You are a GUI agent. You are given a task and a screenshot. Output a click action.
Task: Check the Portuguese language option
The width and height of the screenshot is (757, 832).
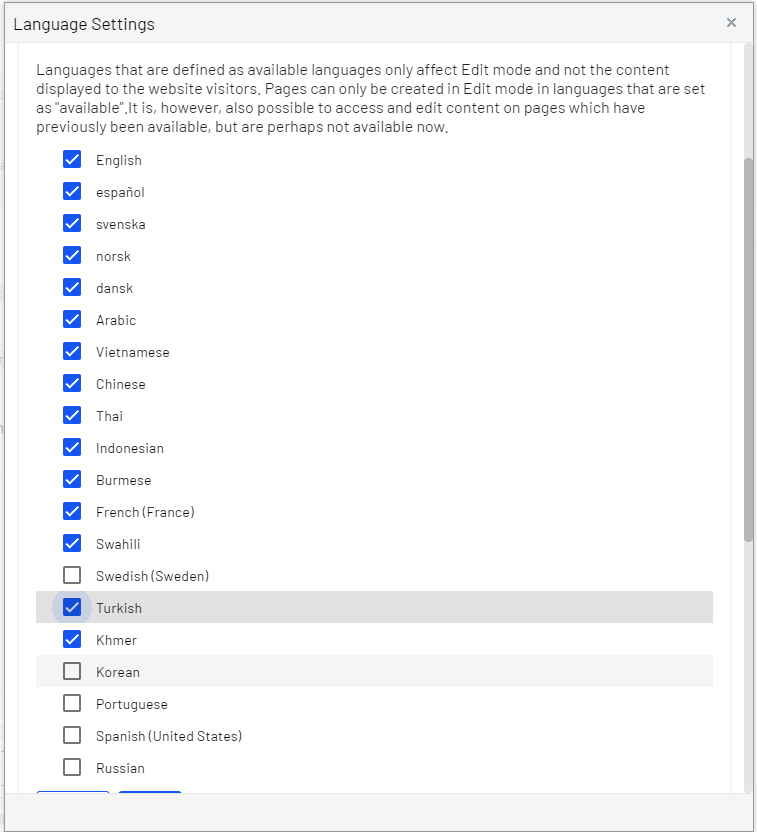(x=72, y=703)
